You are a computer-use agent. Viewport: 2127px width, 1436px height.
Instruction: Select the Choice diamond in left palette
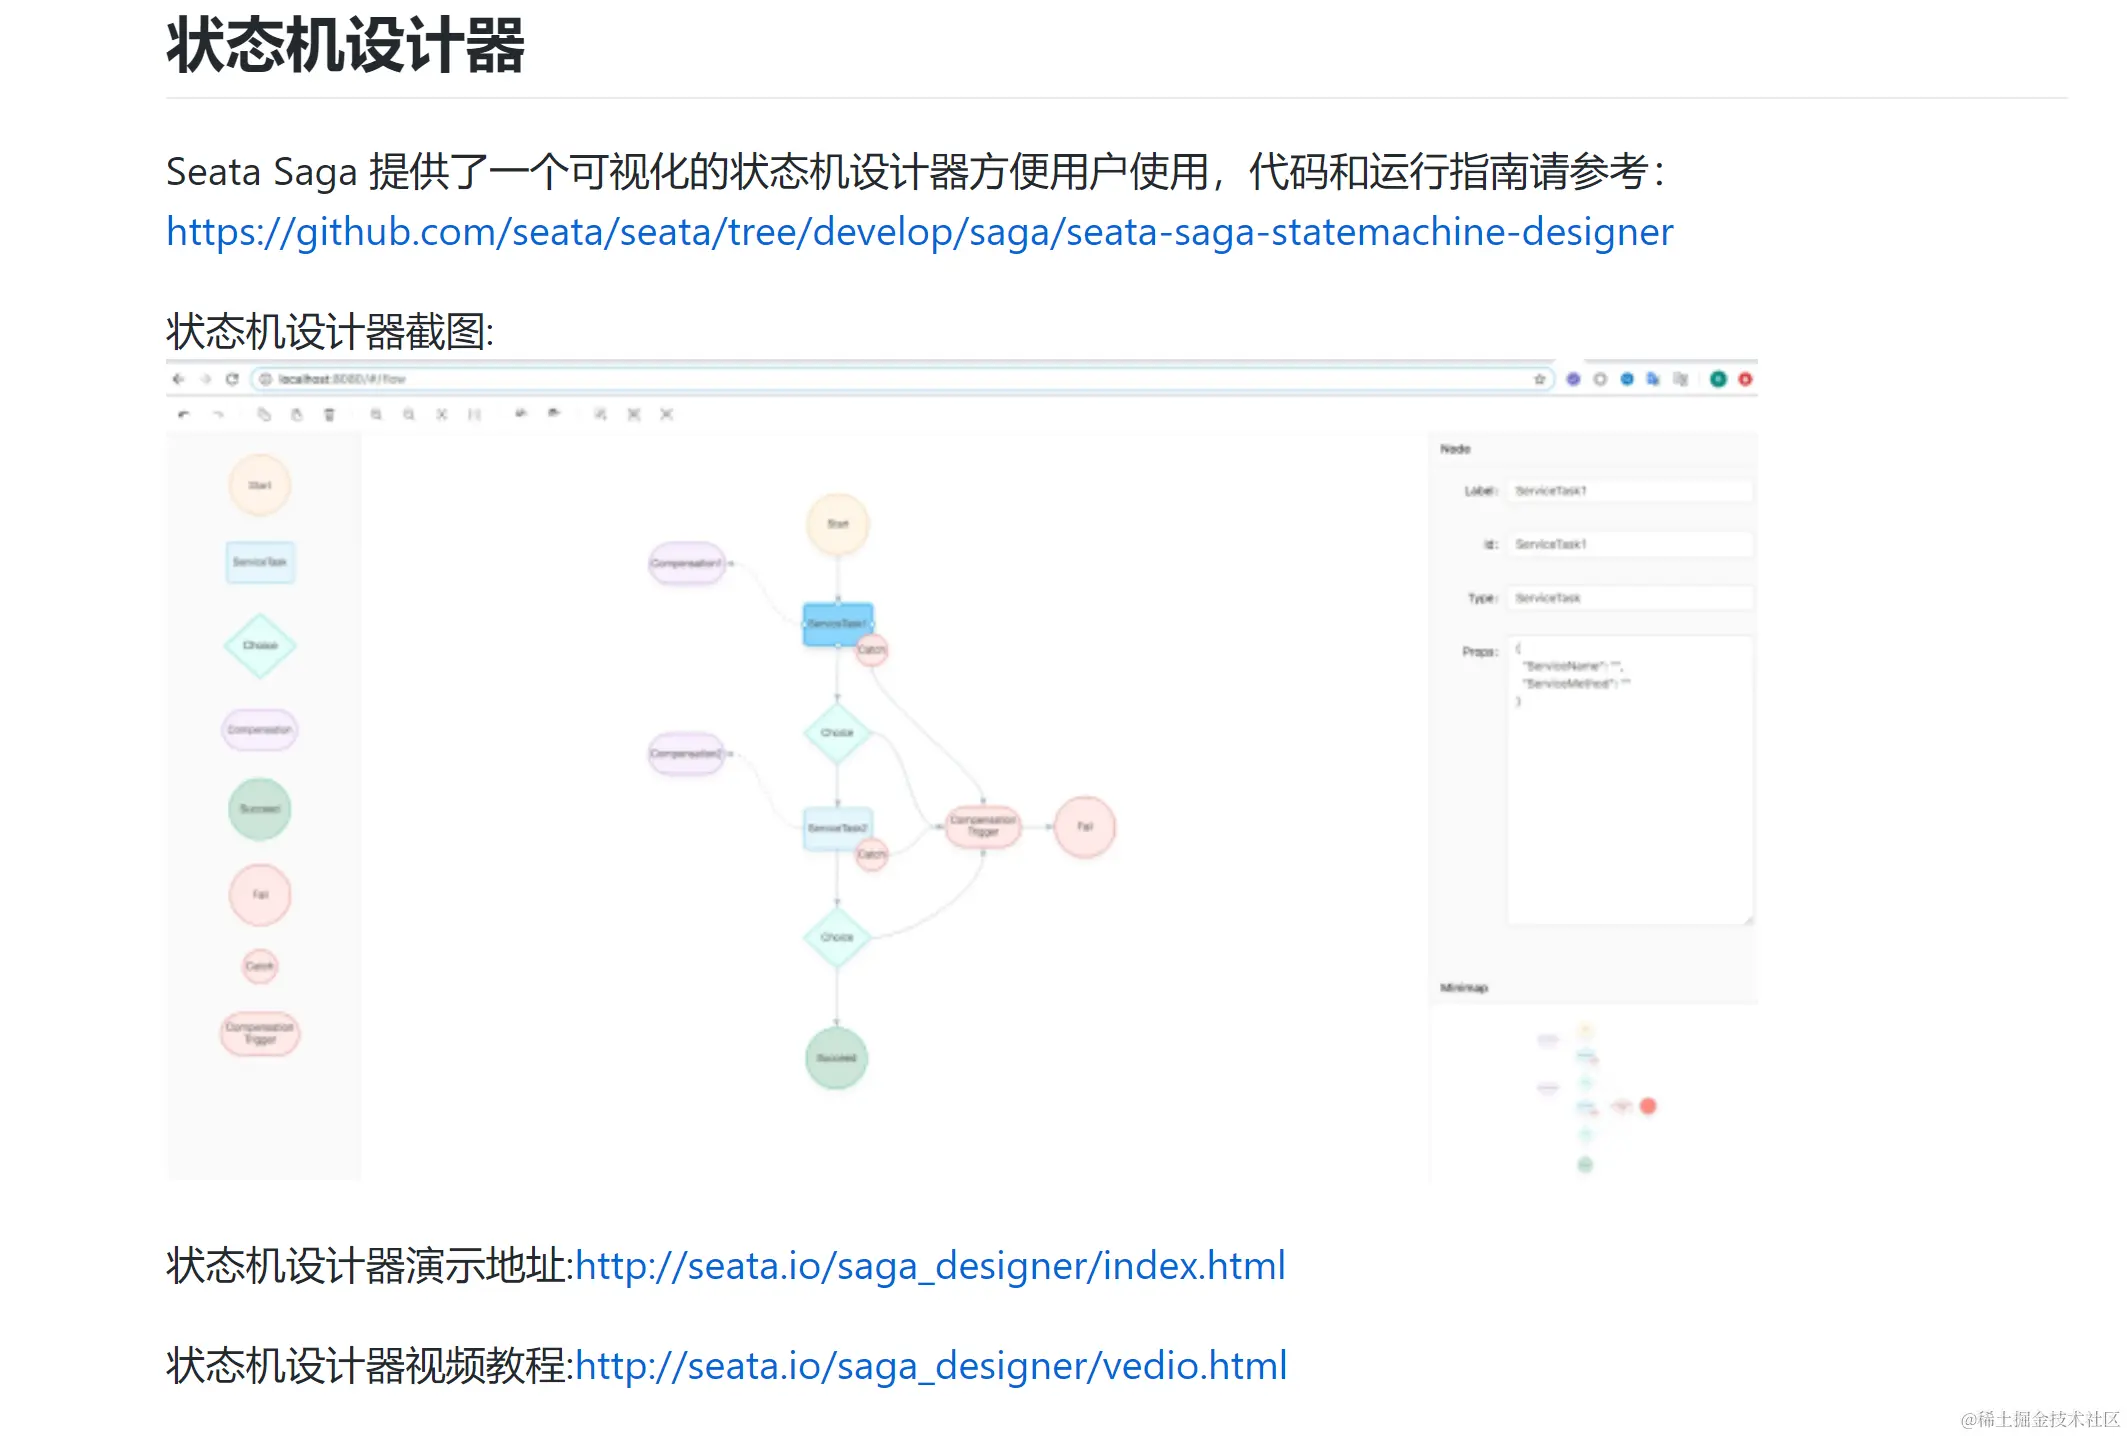point(260,646)
